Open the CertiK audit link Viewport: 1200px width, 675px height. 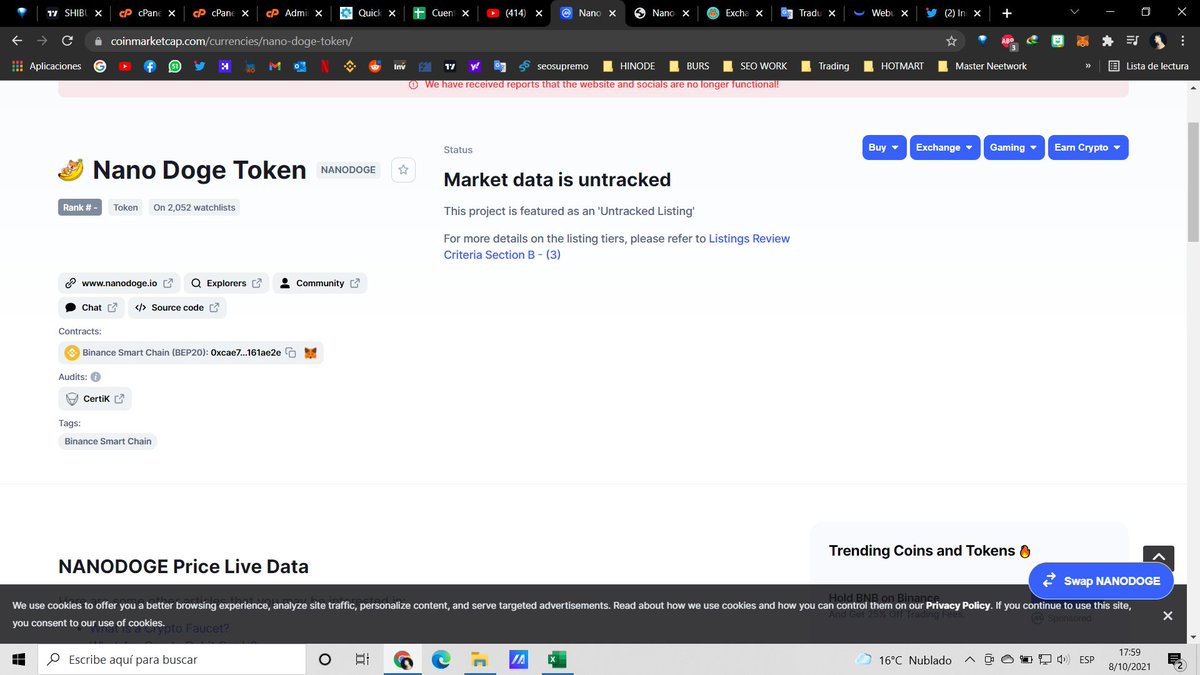[x=95, y=398]
